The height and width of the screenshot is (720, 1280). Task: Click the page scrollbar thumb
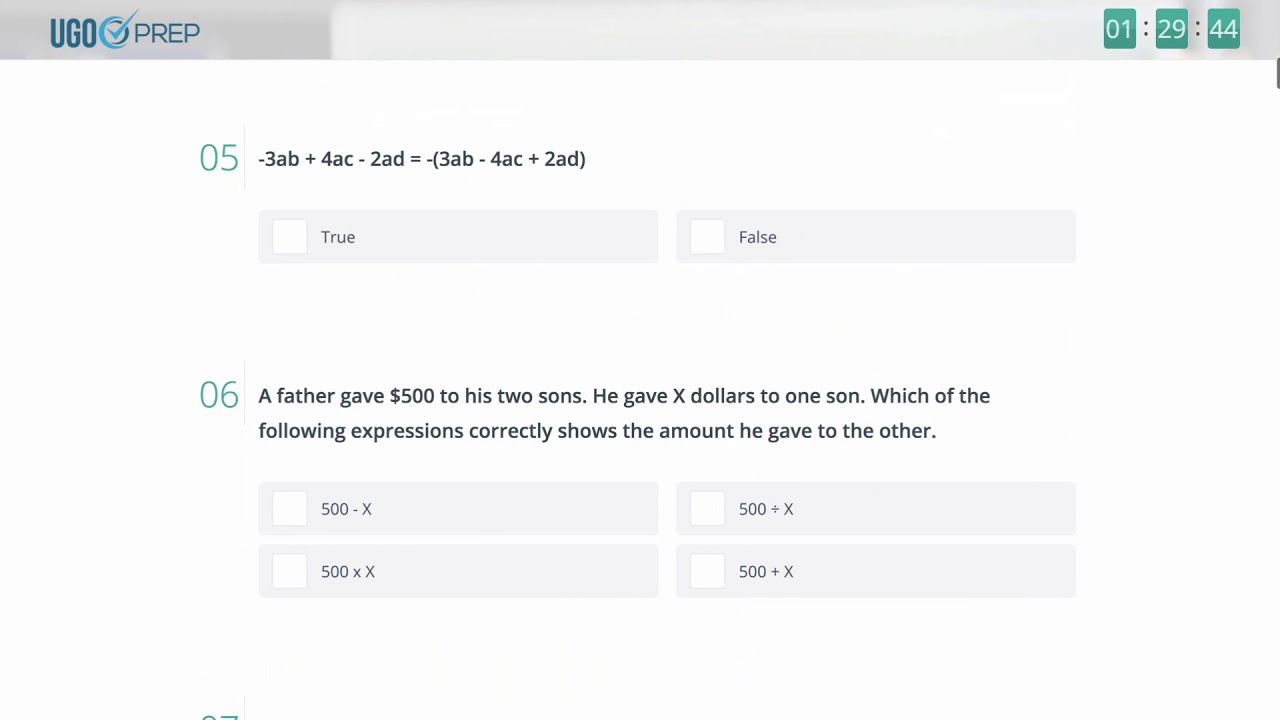click(x=1277, y=74)
